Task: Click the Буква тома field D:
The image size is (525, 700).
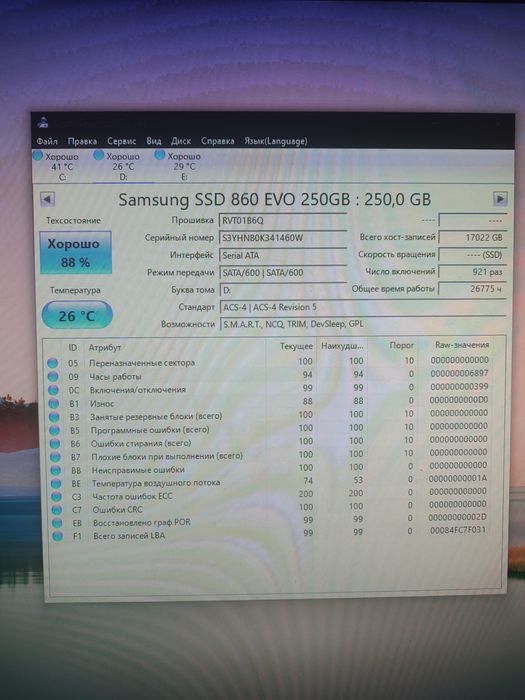Action: click(283, 290)
